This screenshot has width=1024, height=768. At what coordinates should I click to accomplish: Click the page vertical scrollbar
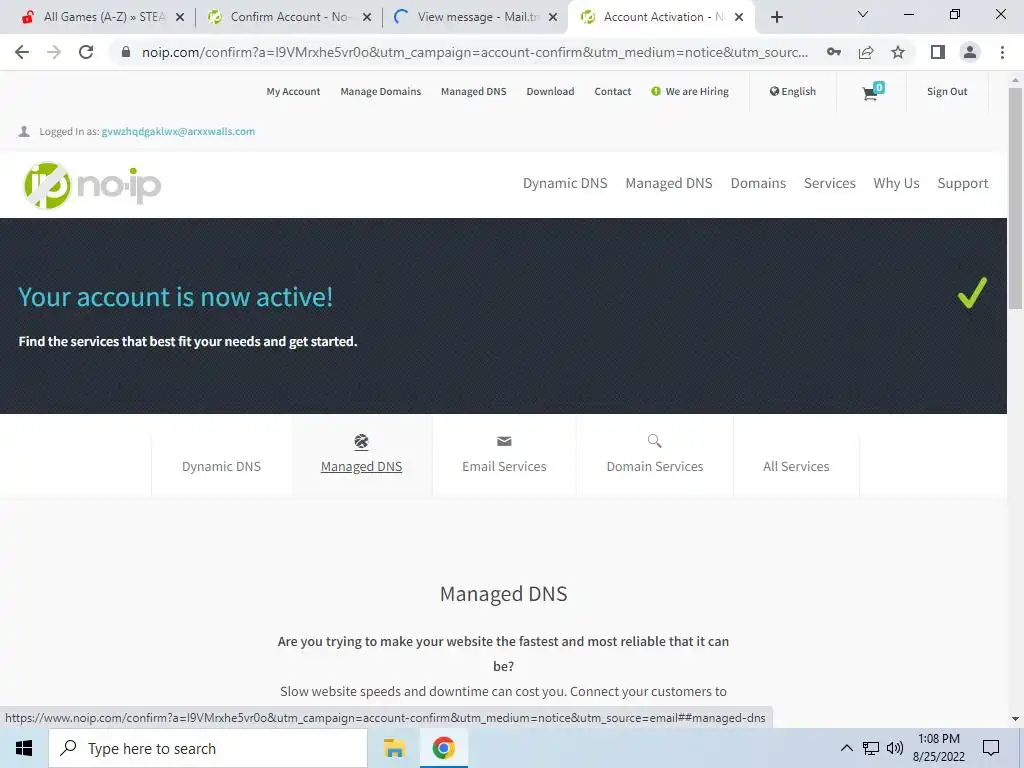[1015, 199]
